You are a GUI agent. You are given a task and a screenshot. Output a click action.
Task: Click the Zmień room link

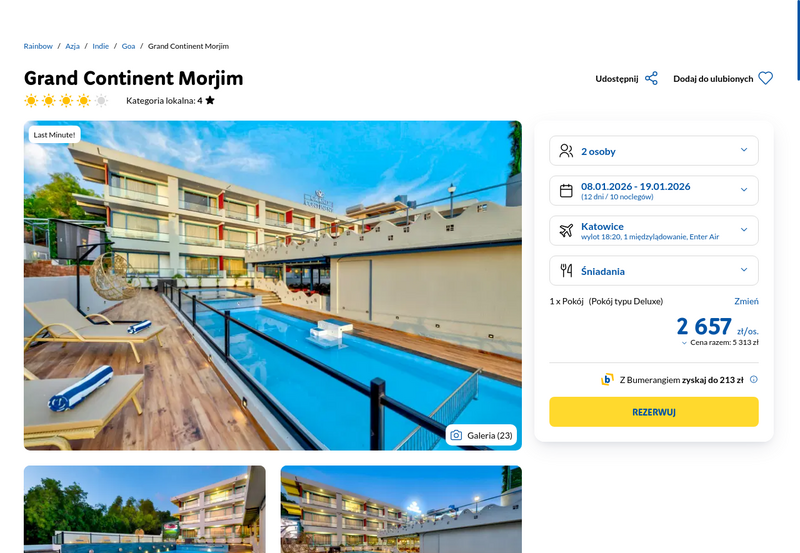[746, 301]
